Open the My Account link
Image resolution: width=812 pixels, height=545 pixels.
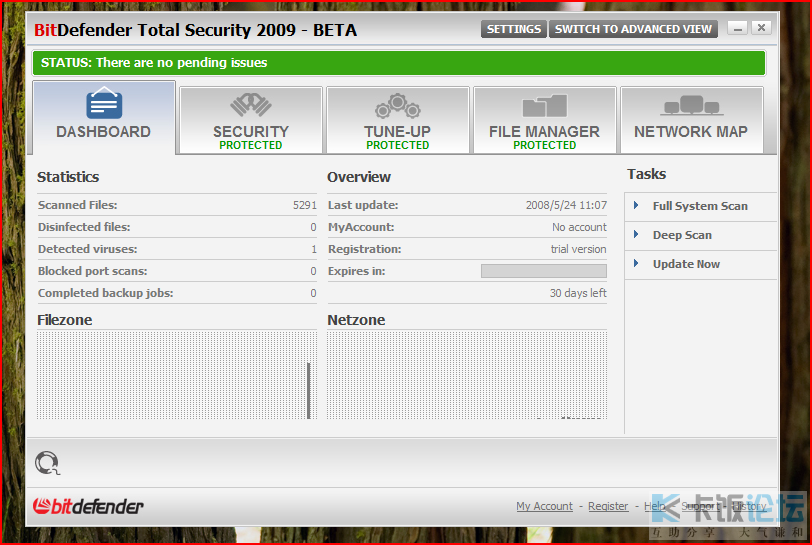click(x=544, y=507)
